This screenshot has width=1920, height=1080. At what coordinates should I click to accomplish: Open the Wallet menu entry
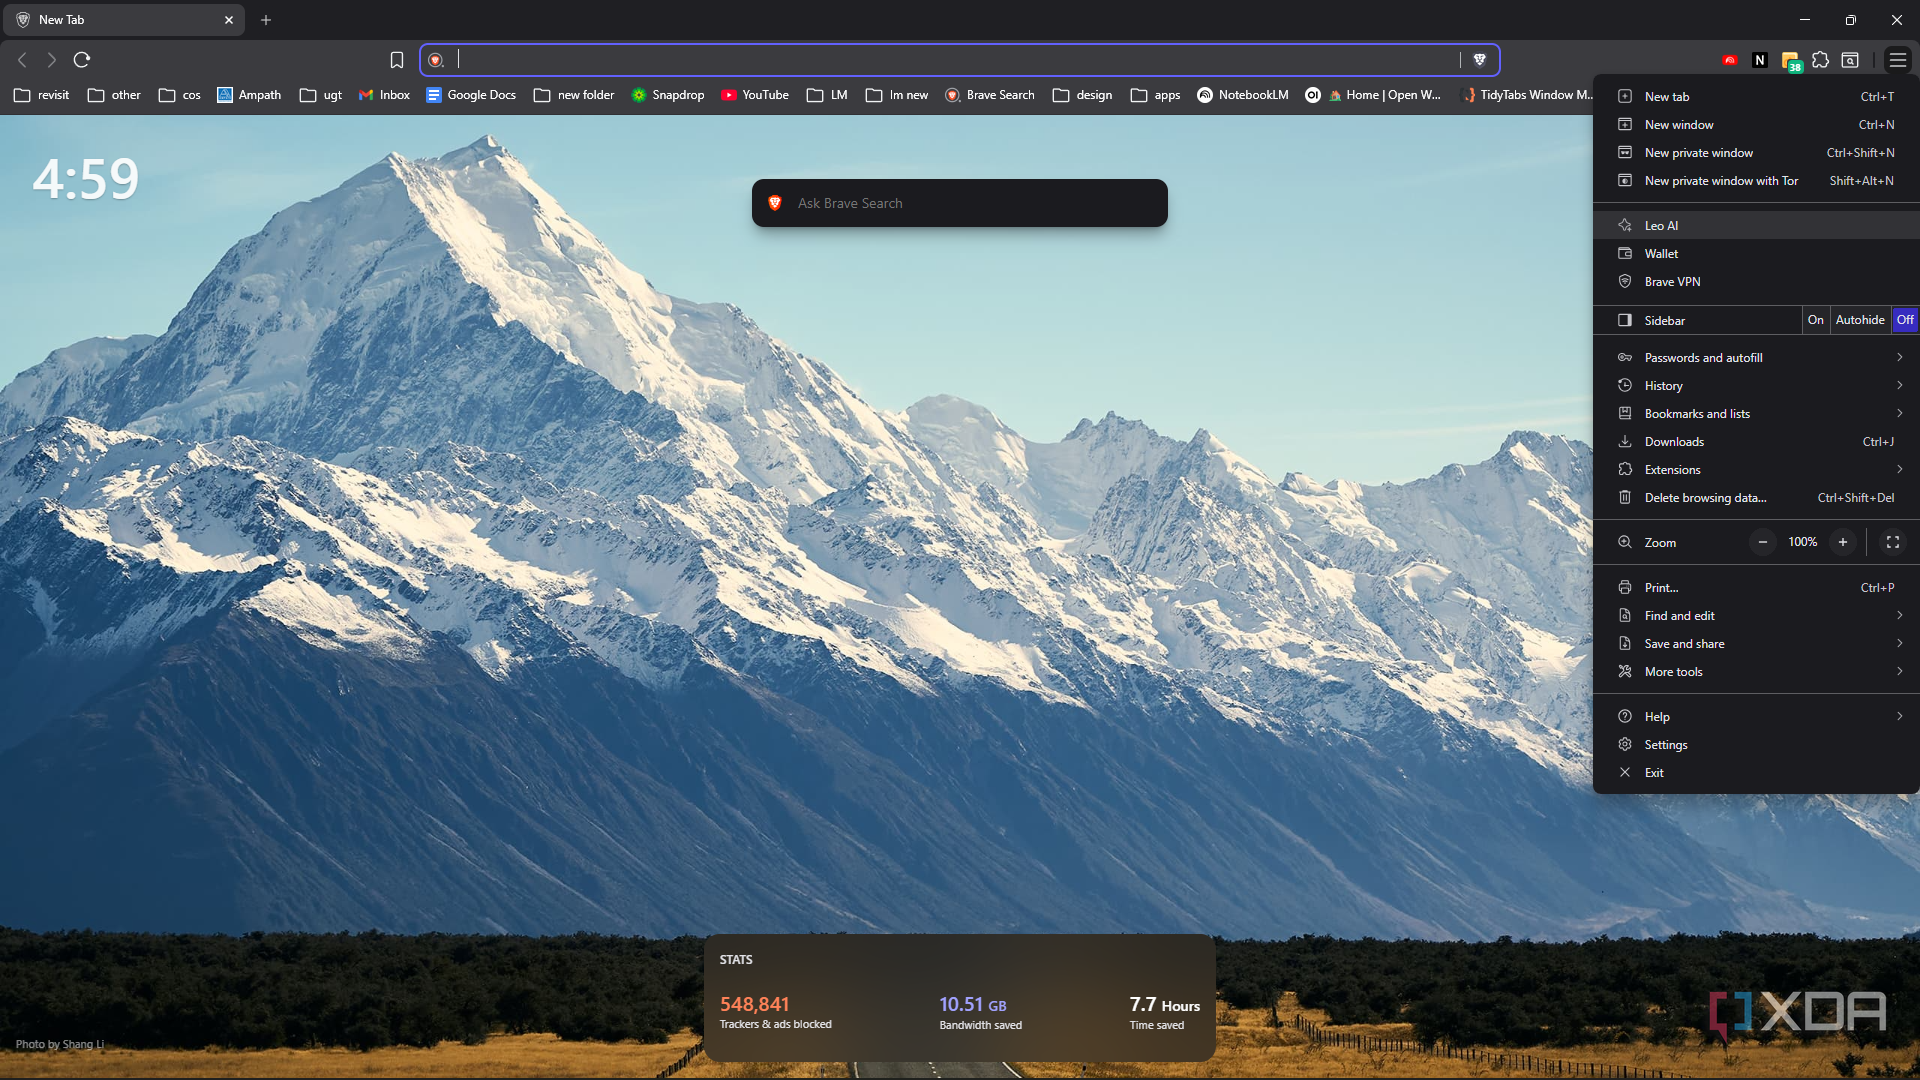pos(1756,254)
